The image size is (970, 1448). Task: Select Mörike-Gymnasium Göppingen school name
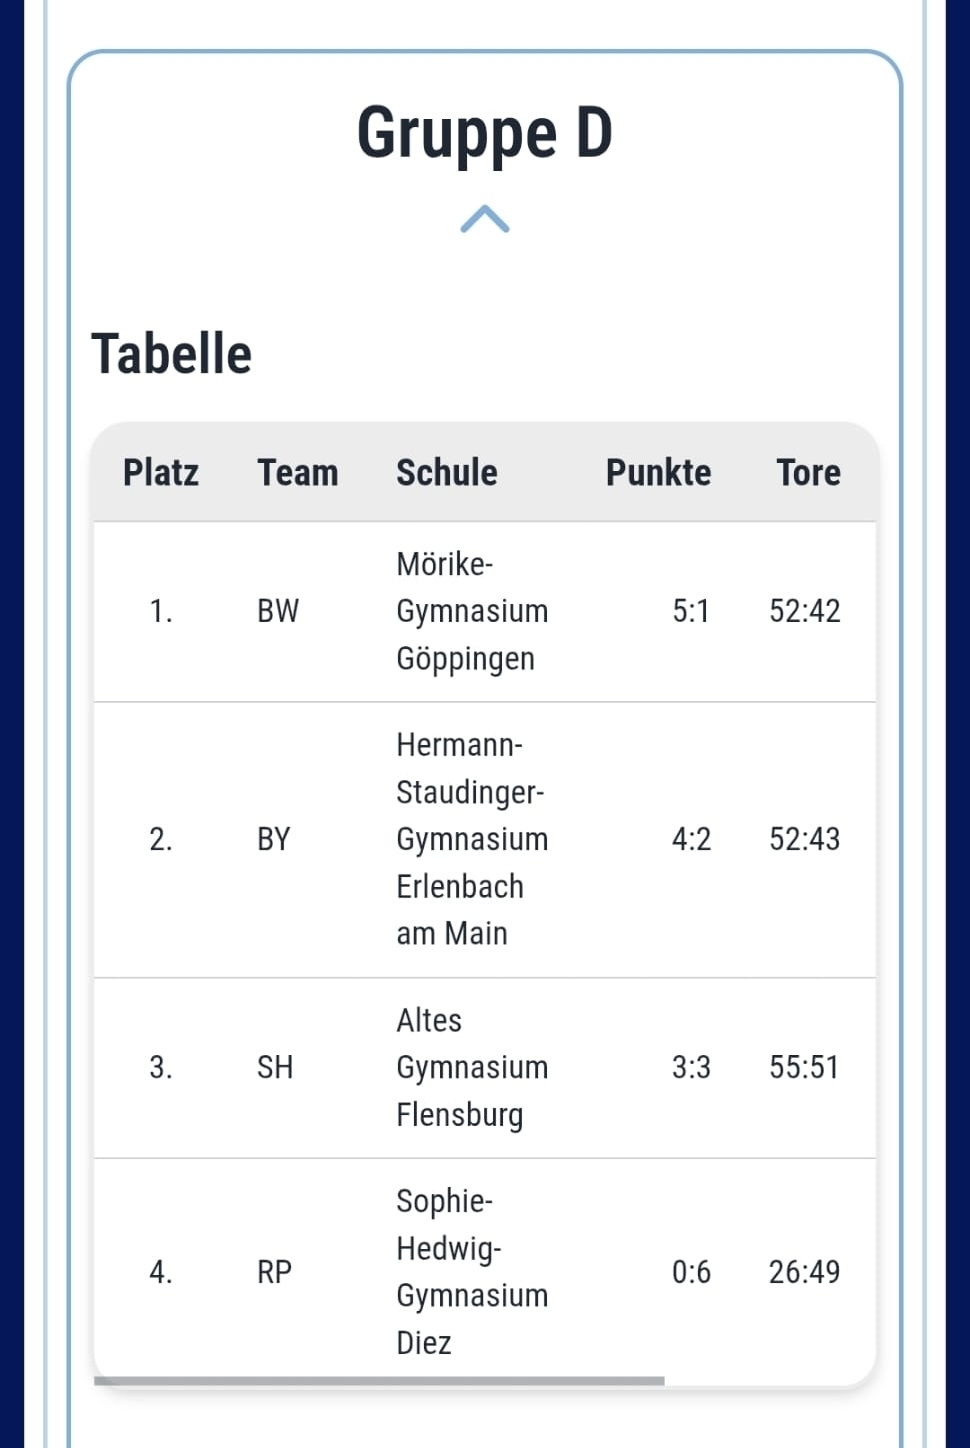[x=471, y=611]
